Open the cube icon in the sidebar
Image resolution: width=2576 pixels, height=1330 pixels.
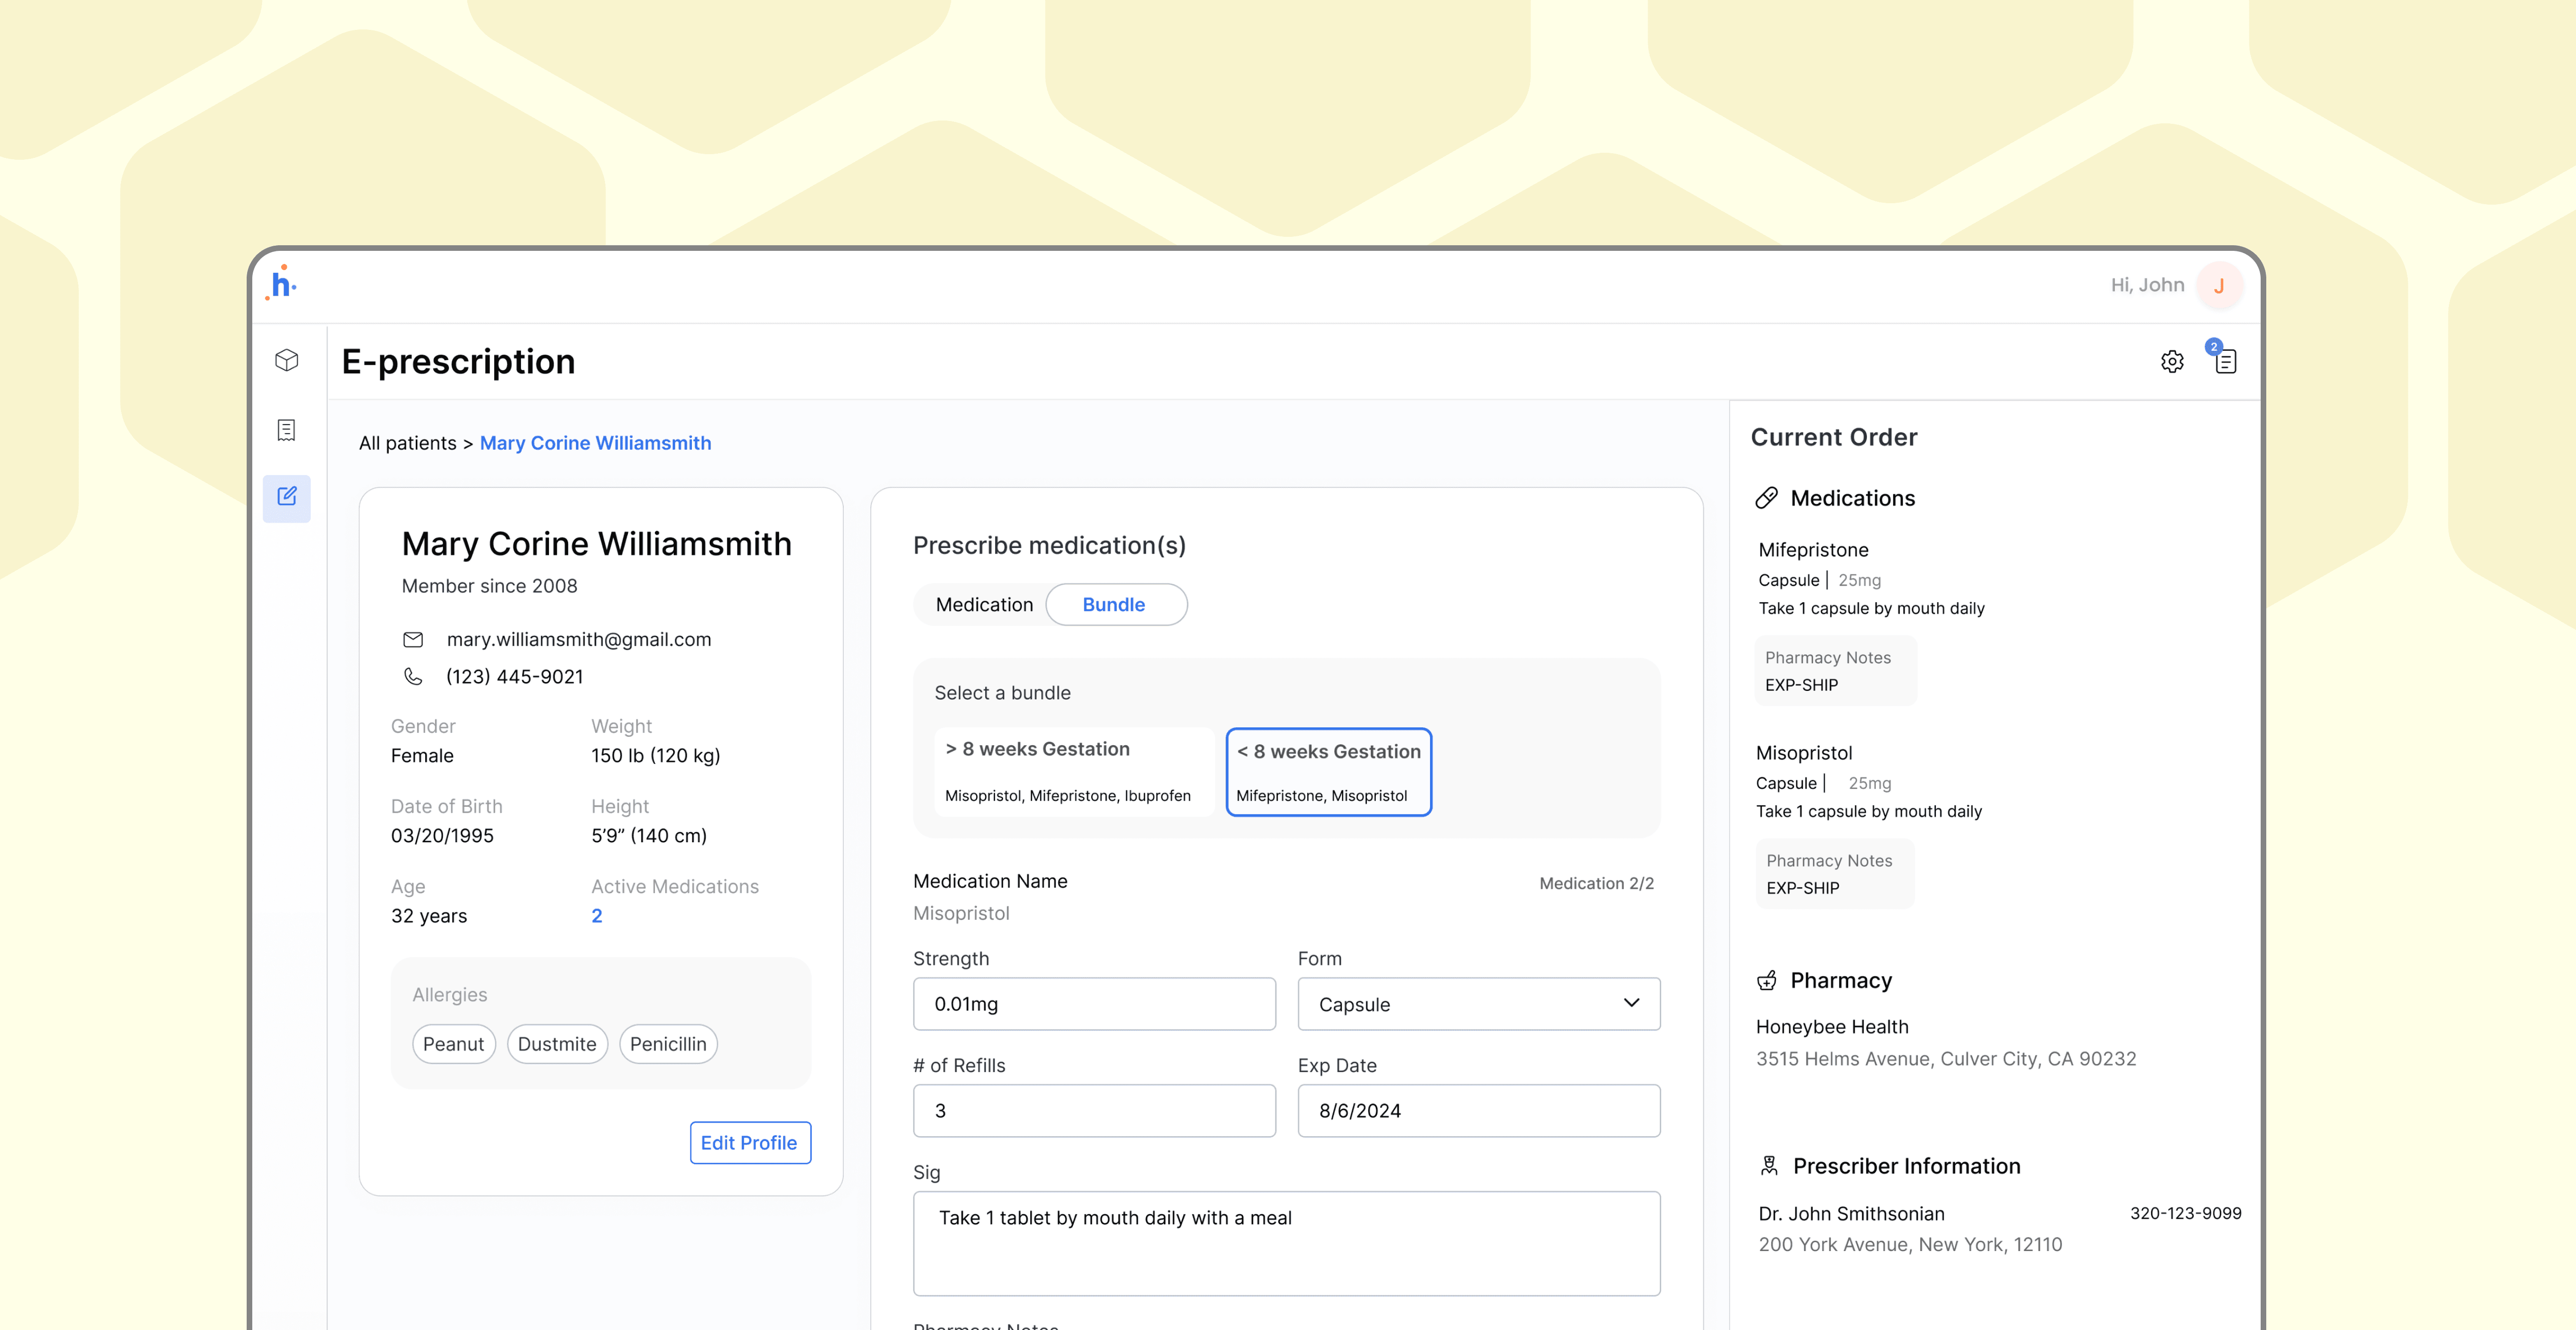click(287, 360)
